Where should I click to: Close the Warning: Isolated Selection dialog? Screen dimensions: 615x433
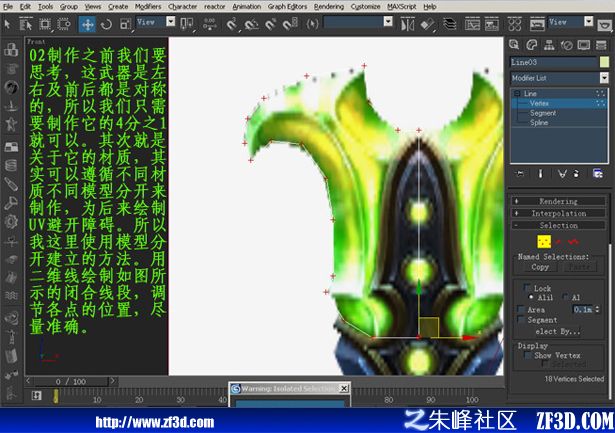coord(344,388)
